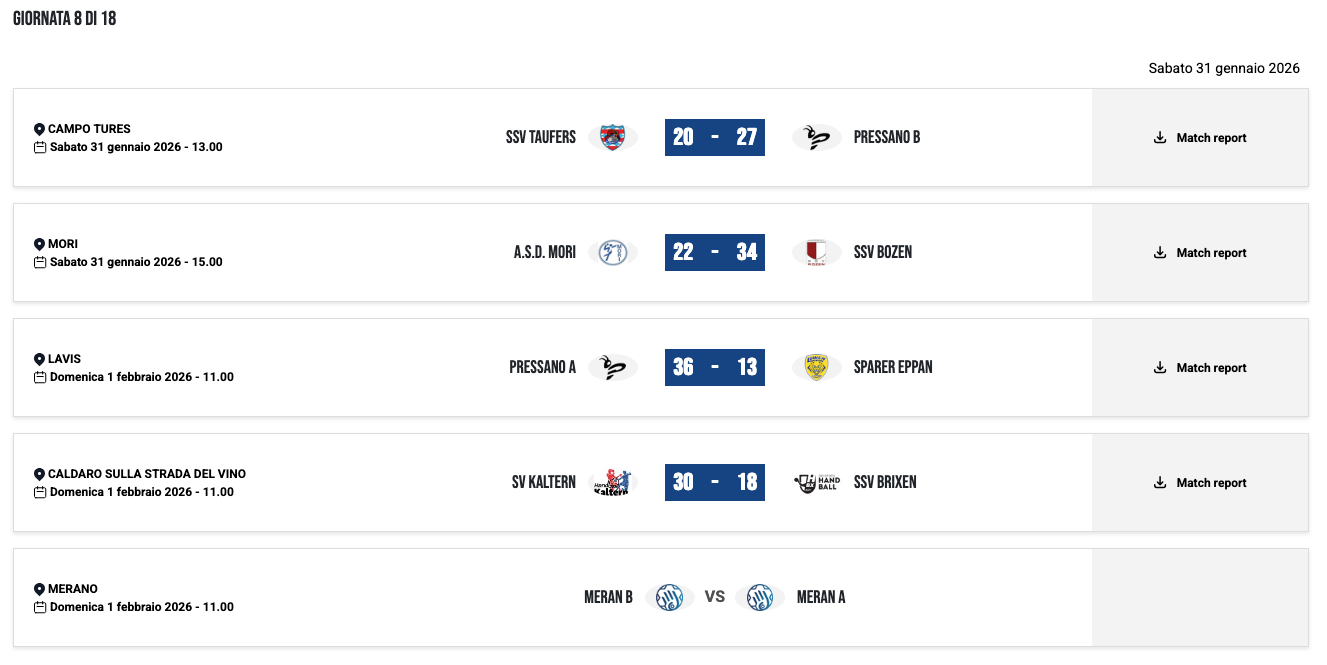Click the Pressano A team logo
Viewport: 1327px width, 665px height.
click(x=612, y=368)
